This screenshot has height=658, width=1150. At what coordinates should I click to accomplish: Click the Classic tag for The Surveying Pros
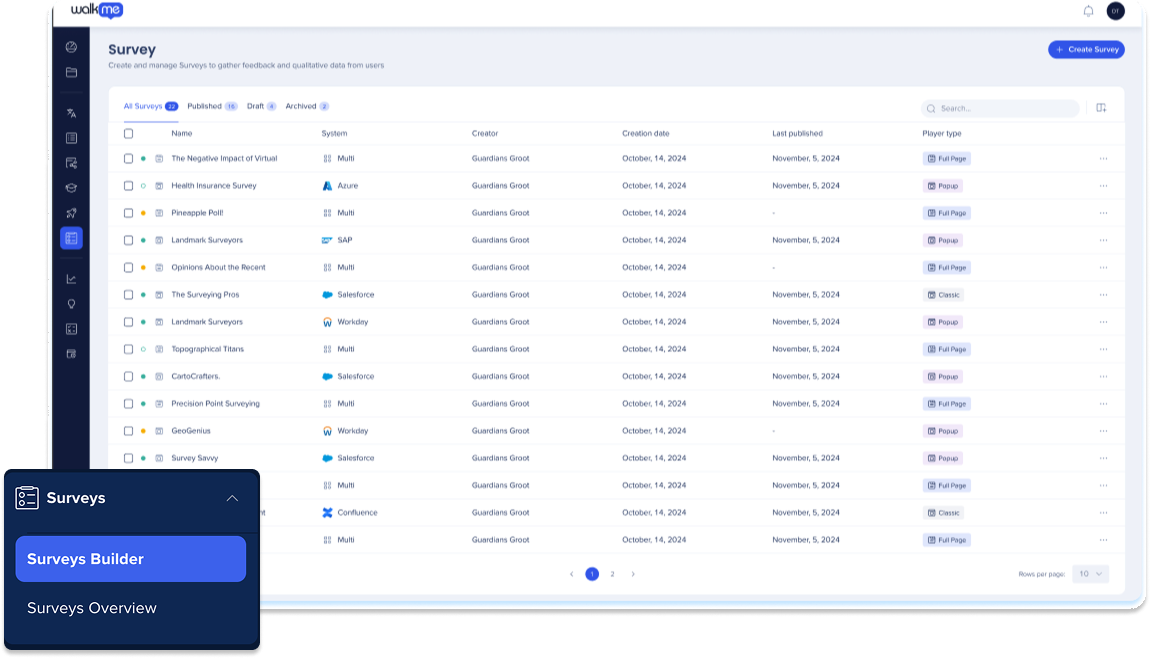pyautogui.click(x=943, y=295)
